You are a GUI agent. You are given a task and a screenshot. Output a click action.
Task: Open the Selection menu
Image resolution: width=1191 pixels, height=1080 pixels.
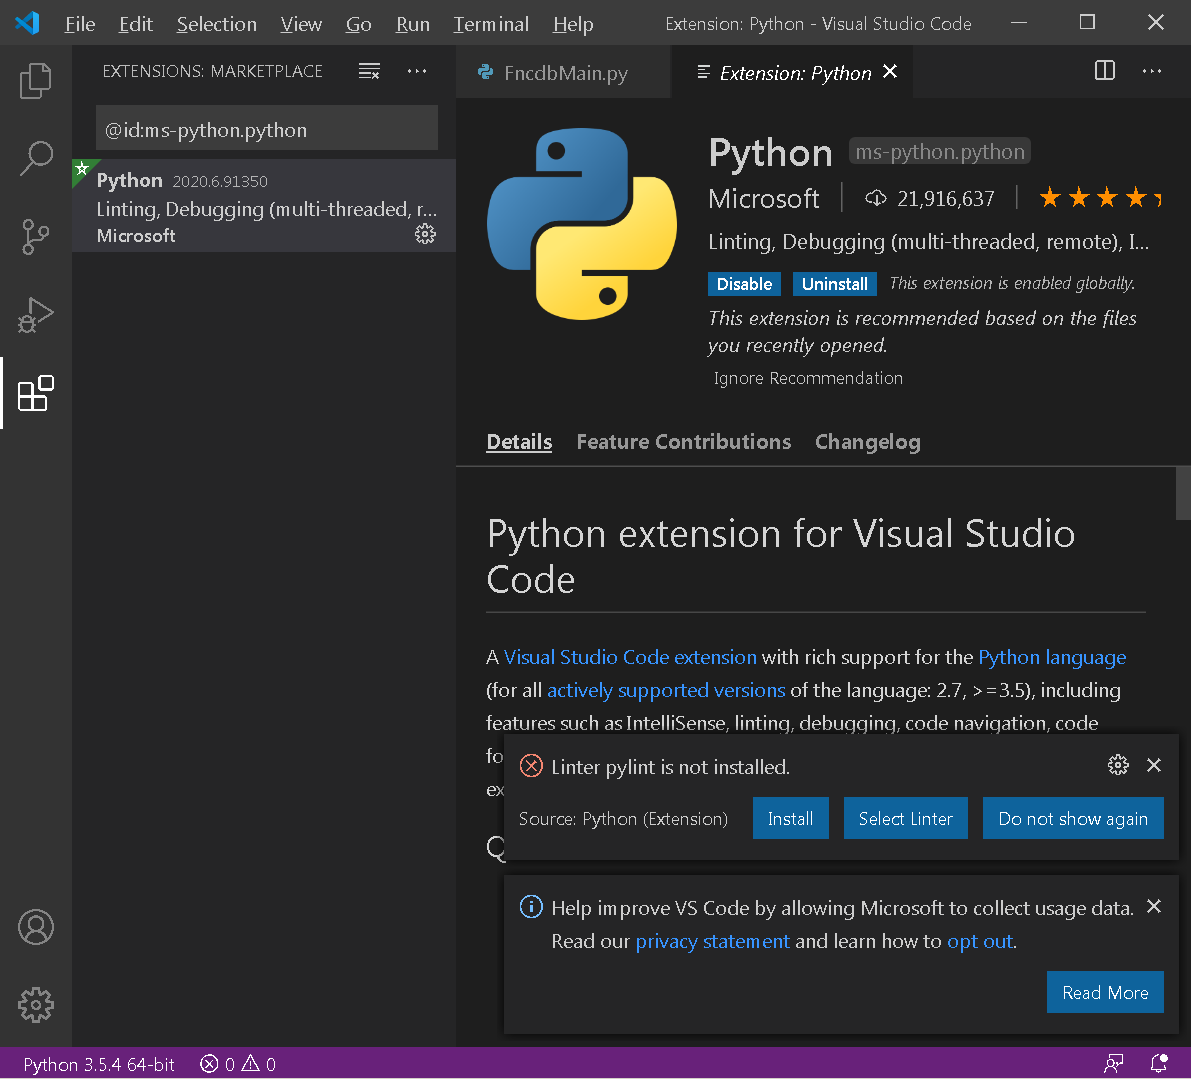(x=216, y=24)
